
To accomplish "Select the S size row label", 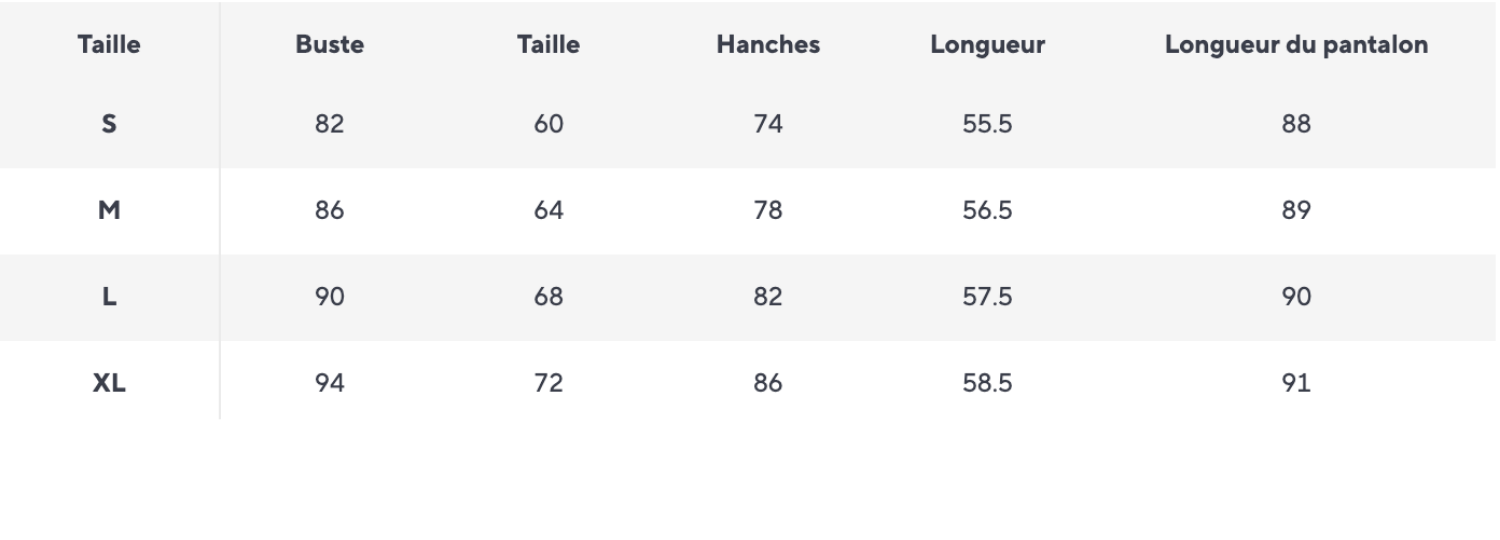I will [x=109, y=124].
